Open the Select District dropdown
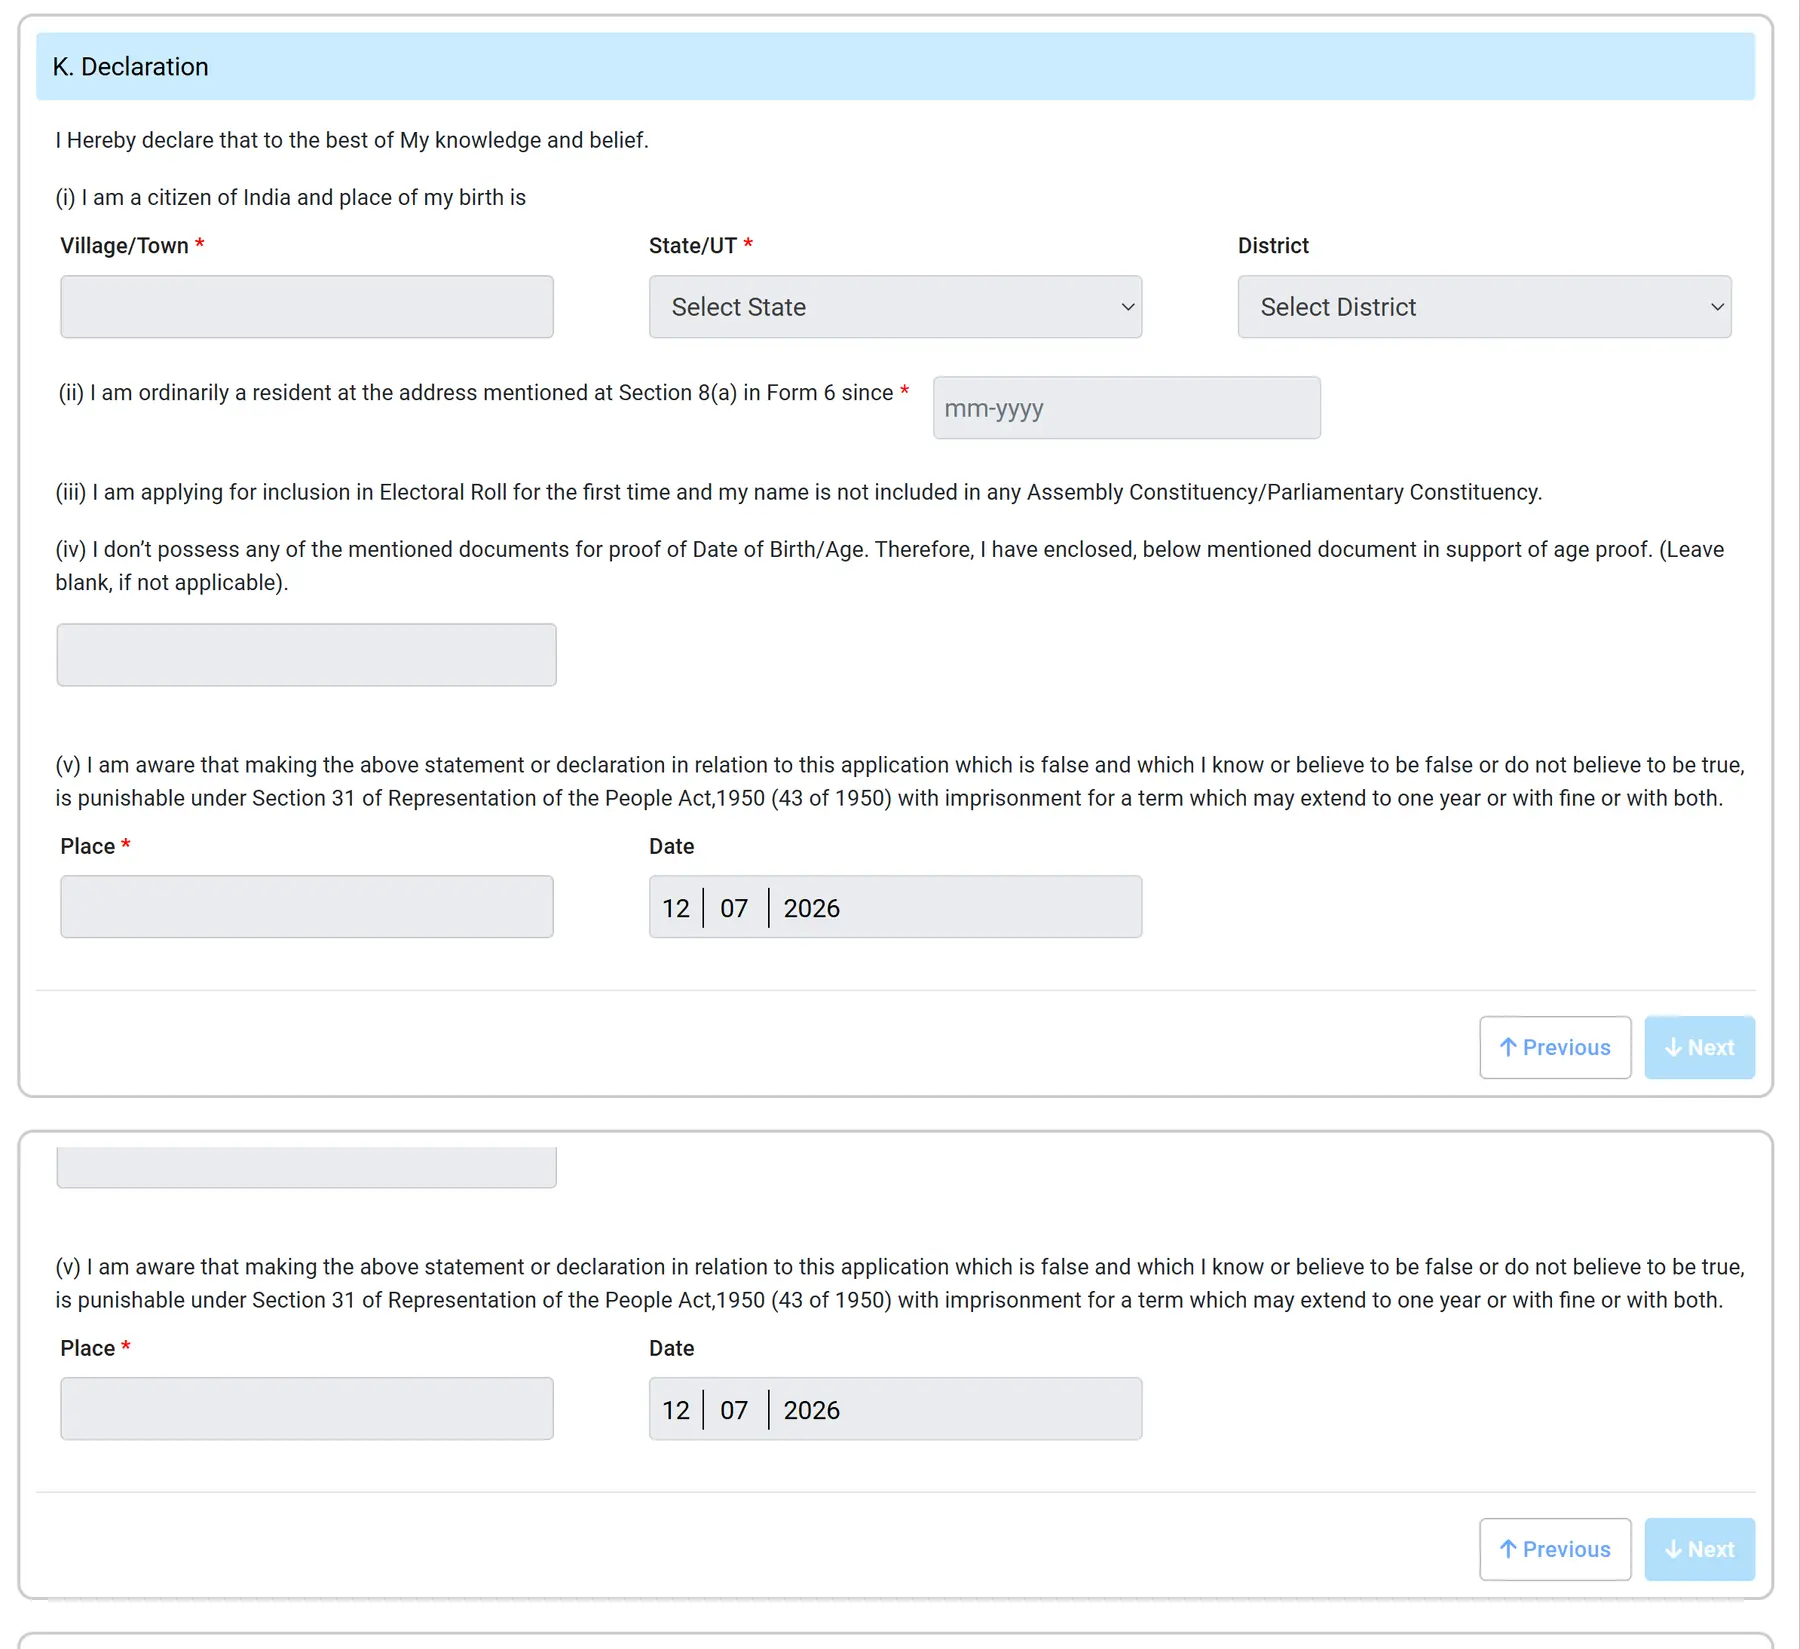This screenshot has height=1649, width=1800. point(1484,307)
